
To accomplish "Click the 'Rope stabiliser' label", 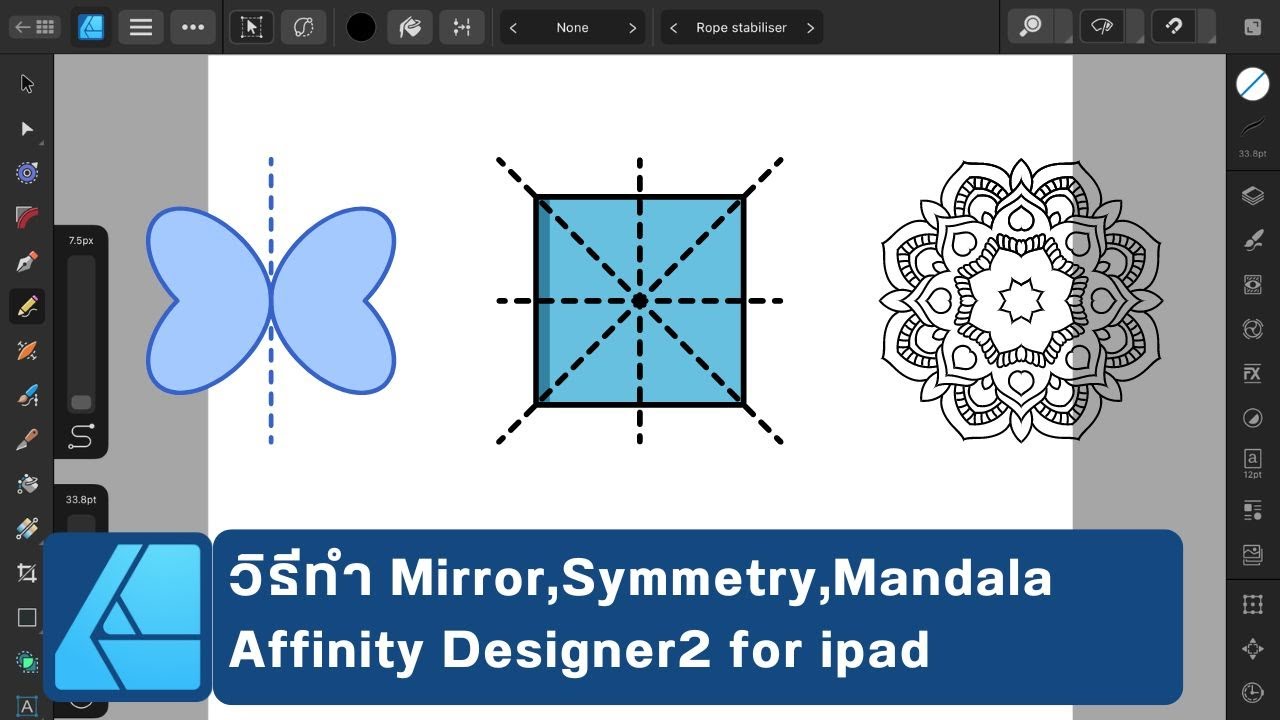I will coord(741,28).
